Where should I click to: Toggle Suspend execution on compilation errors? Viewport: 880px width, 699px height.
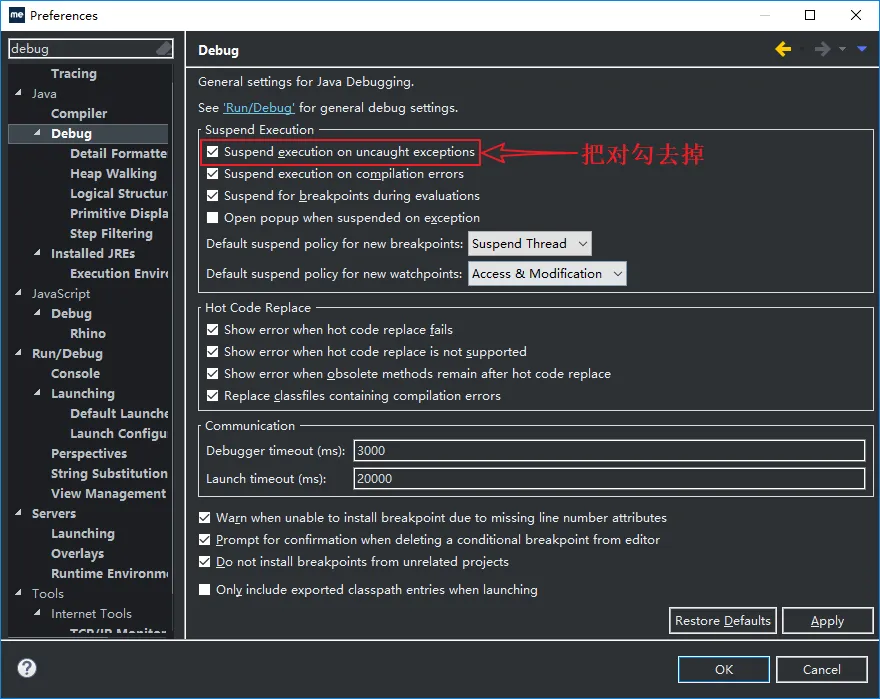tap(213, 173)
